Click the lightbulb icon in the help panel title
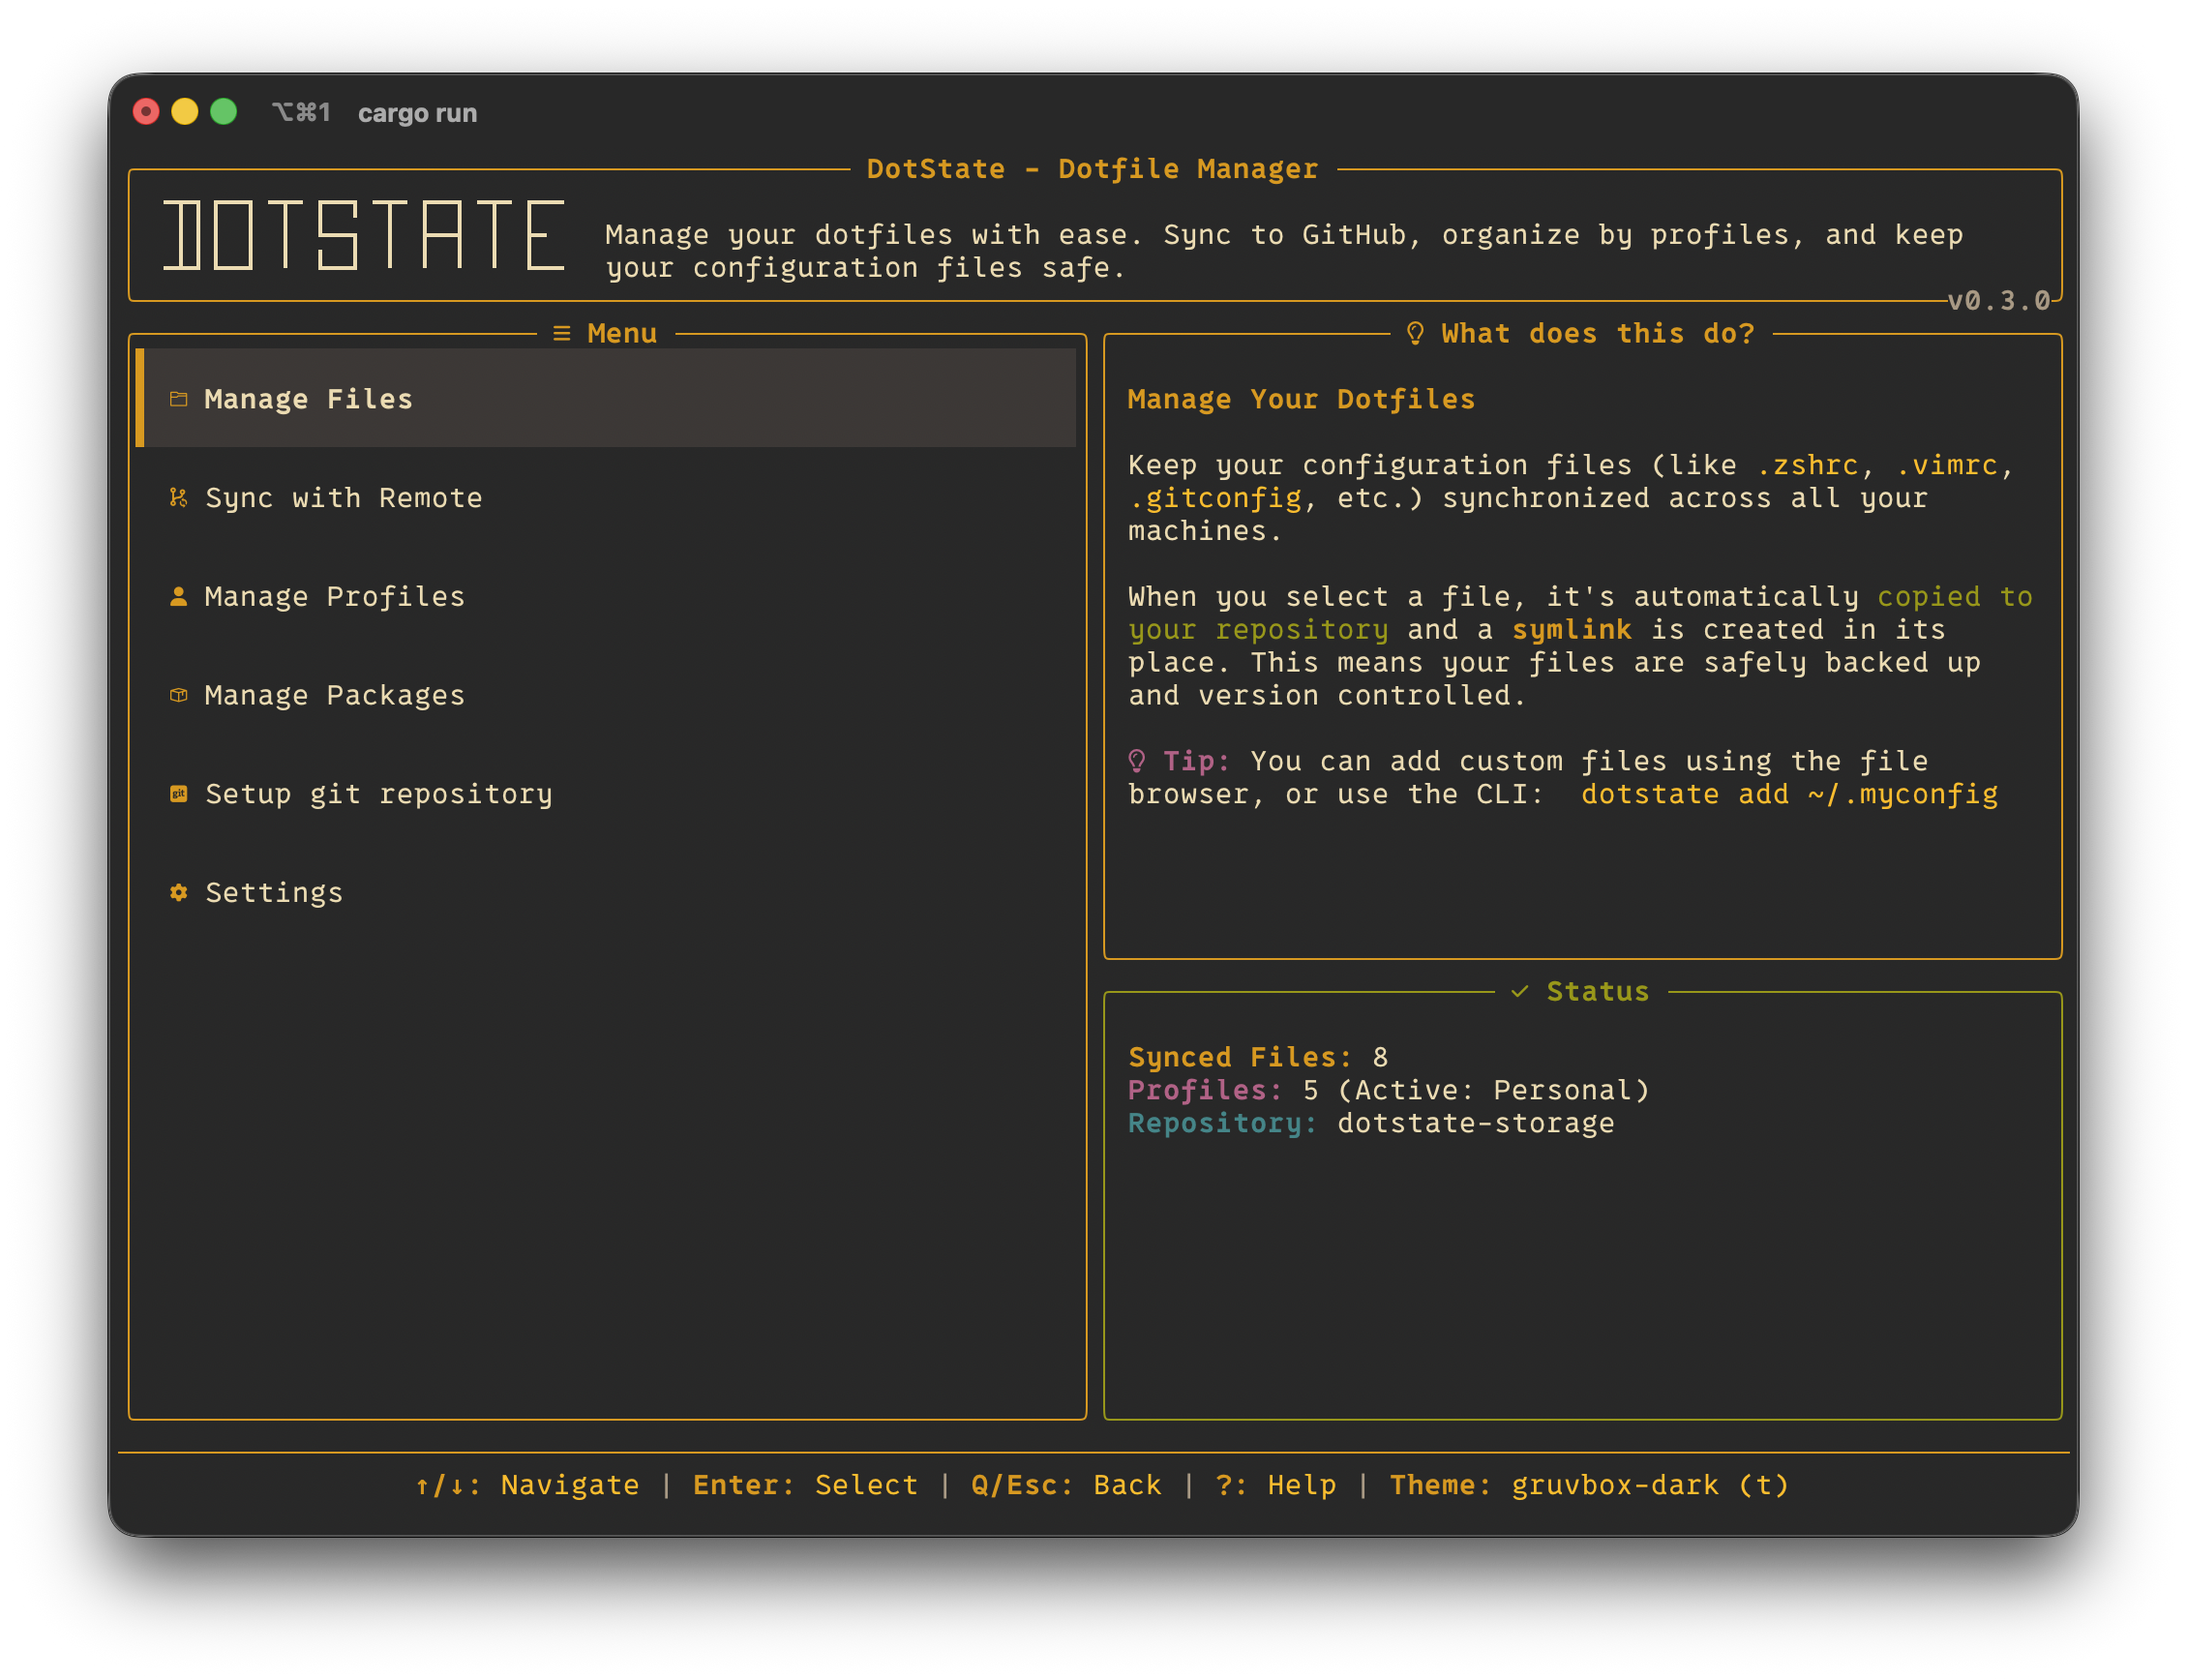The height and width of the screenshot is (1680, 2187). click(x=1414, y=333)
